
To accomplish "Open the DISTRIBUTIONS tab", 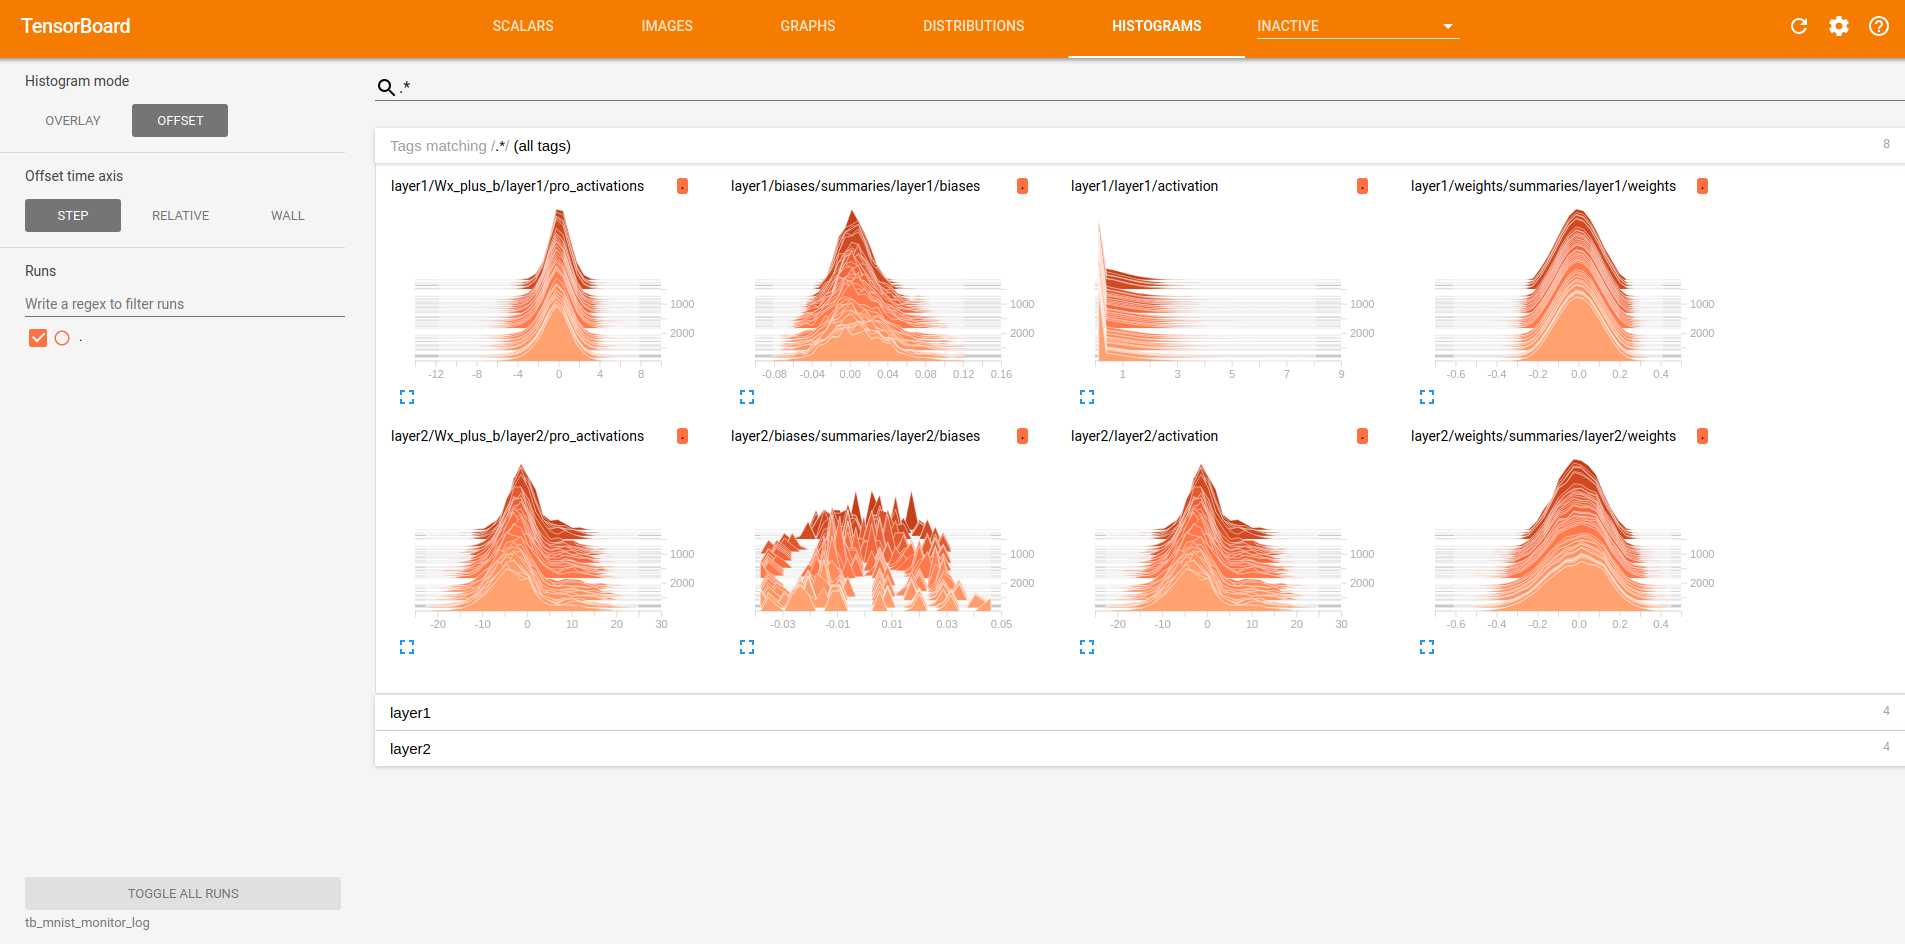I will (x=974, y=26).
